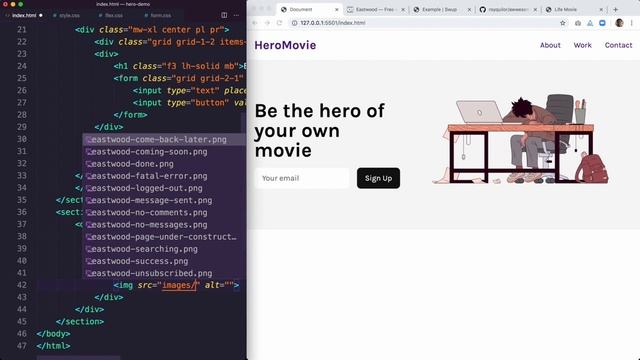Choose eastwood-no-messages.png suggestion
Viewport: 640px width, 360px height.
click(x=164, y=225)
